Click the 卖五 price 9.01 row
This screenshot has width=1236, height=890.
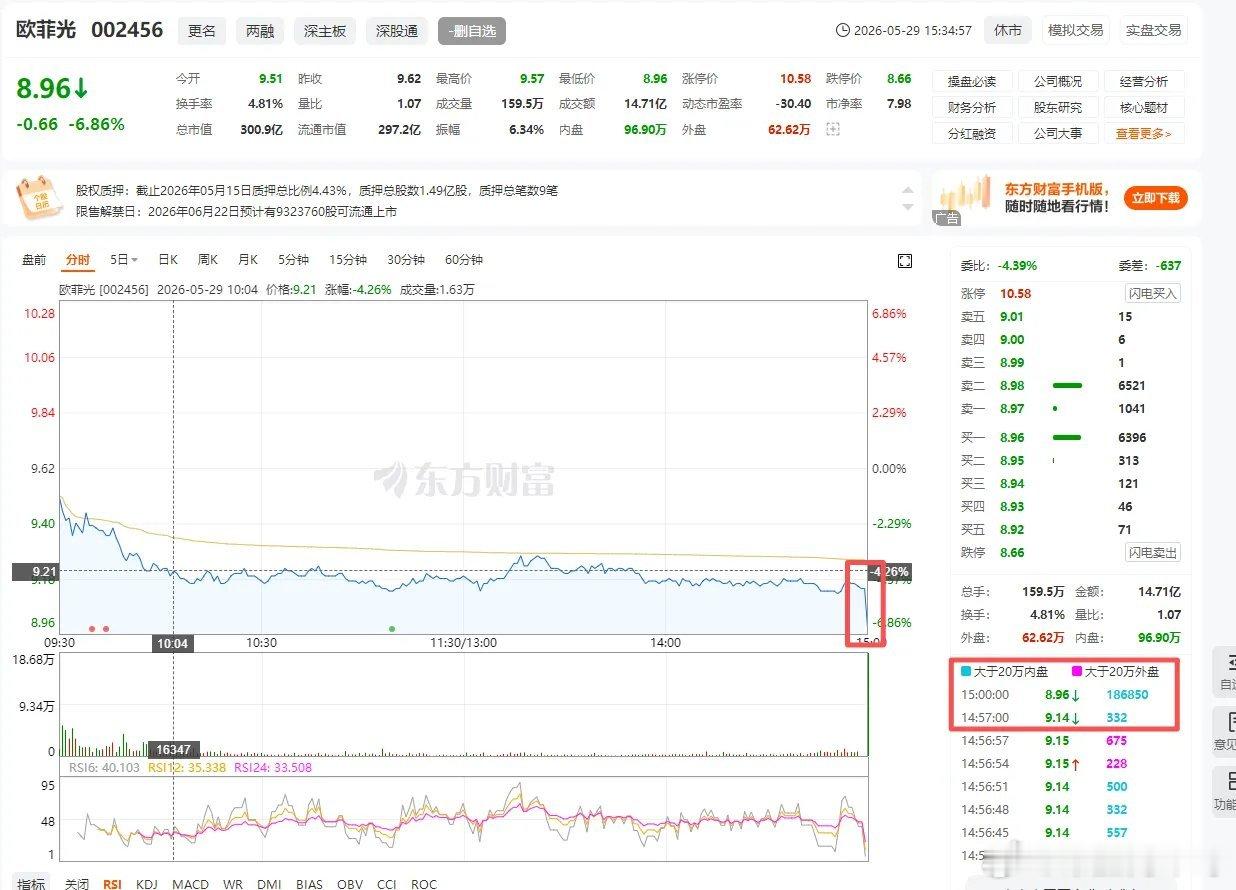coord(1069,317)
